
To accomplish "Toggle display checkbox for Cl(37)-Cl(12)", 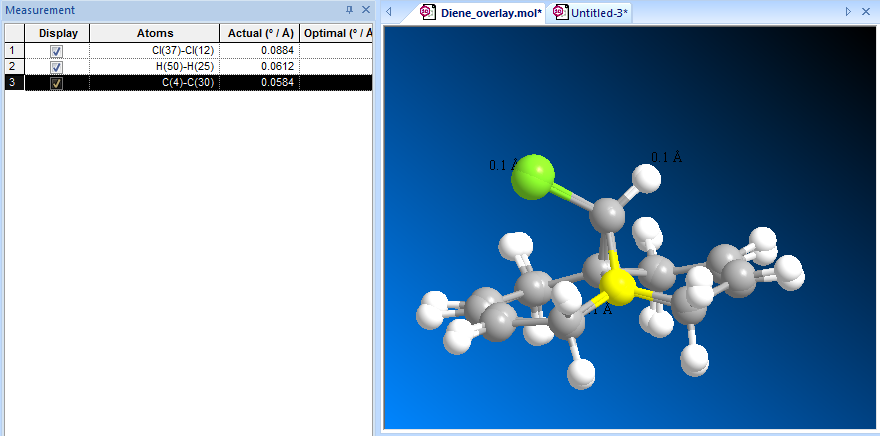I will point(57,51).
